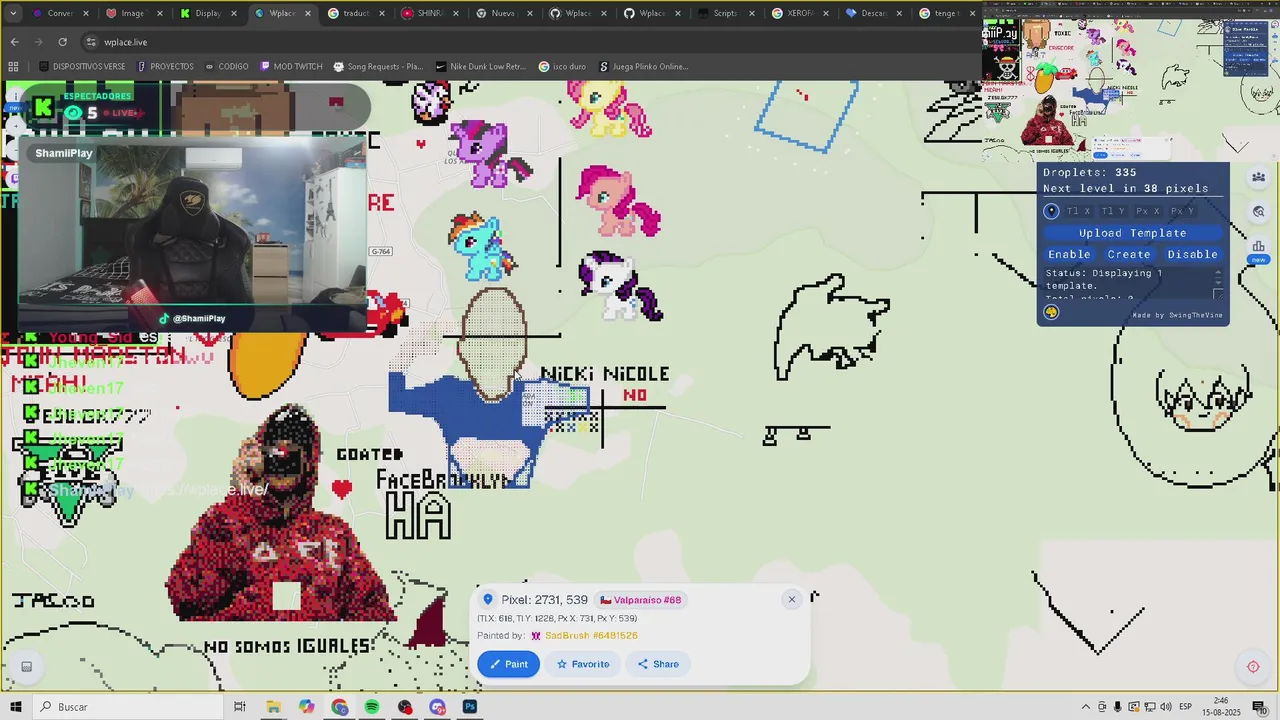The image size is (1280, 720).
Task: Click the wplace.live address bar
Action: [530, 42]
